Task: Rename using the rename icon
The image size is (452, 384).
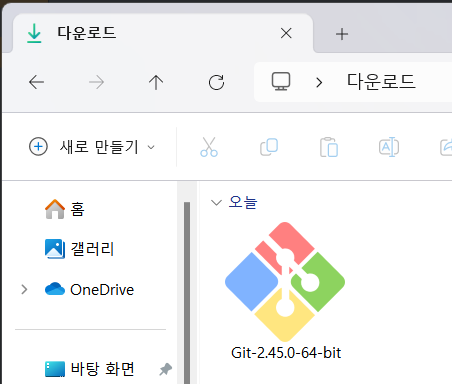Action: 389,147
